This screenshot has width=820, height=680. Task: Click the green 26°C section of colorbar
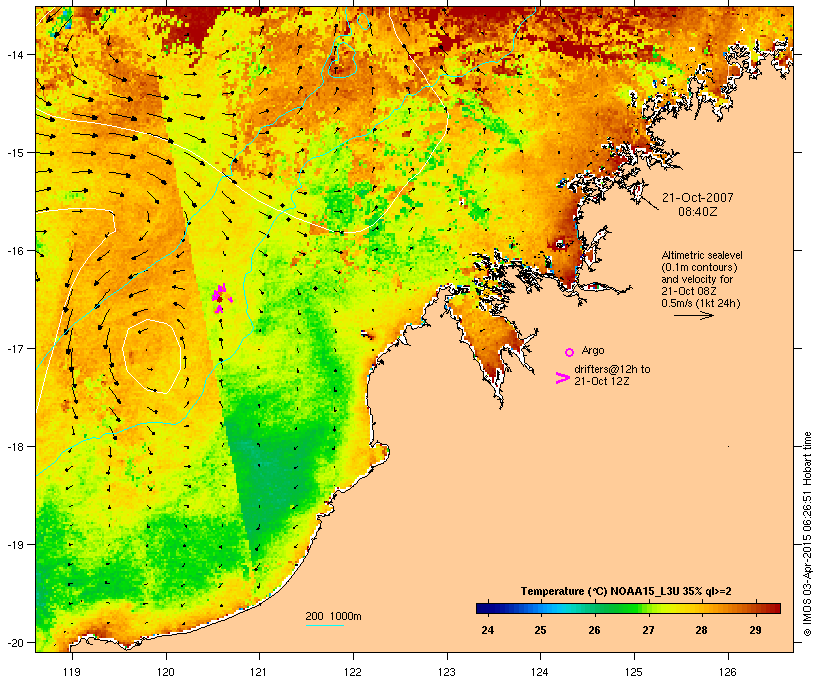pyautogui.click(x=595, y=608)
